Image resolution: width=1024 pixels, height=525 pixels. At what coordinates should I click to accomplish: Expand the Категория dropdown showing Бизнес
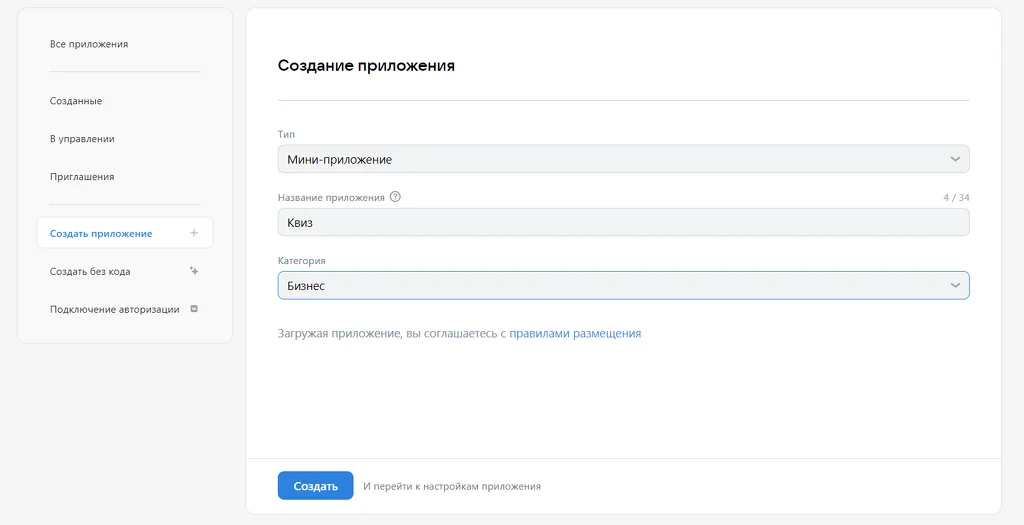point(623,285)
